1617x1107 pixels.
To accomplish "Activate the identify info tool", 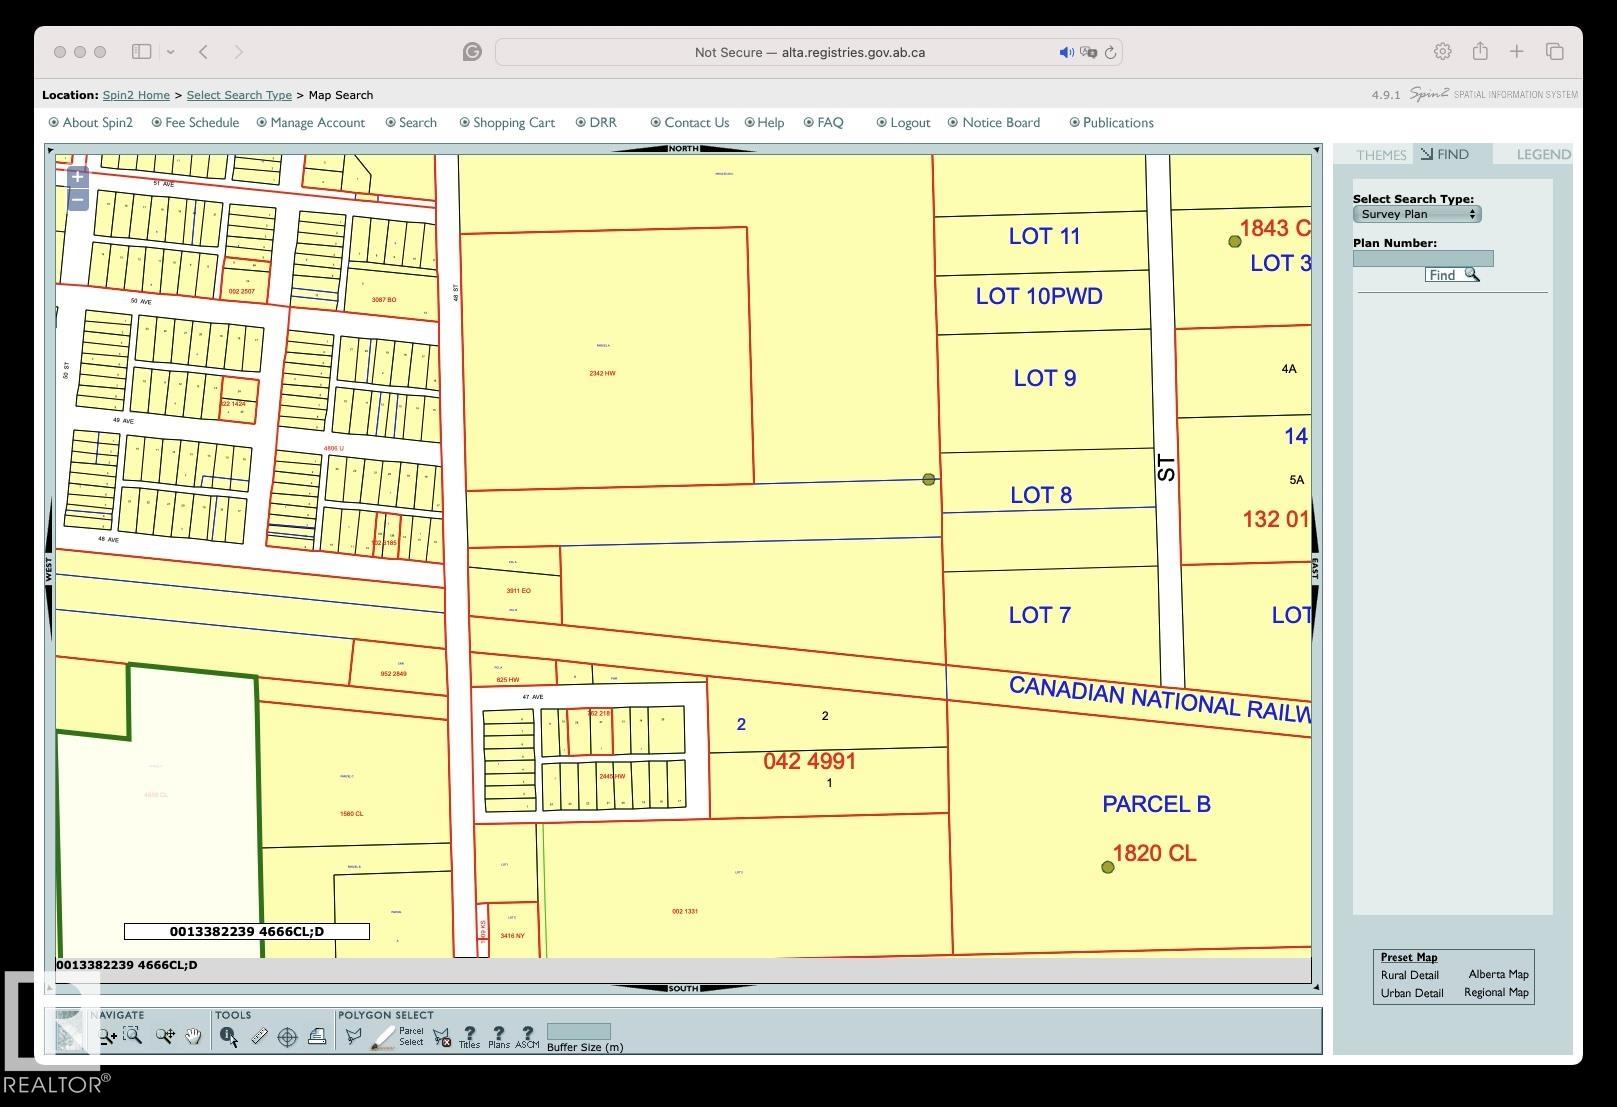I will coord(229,1037).
